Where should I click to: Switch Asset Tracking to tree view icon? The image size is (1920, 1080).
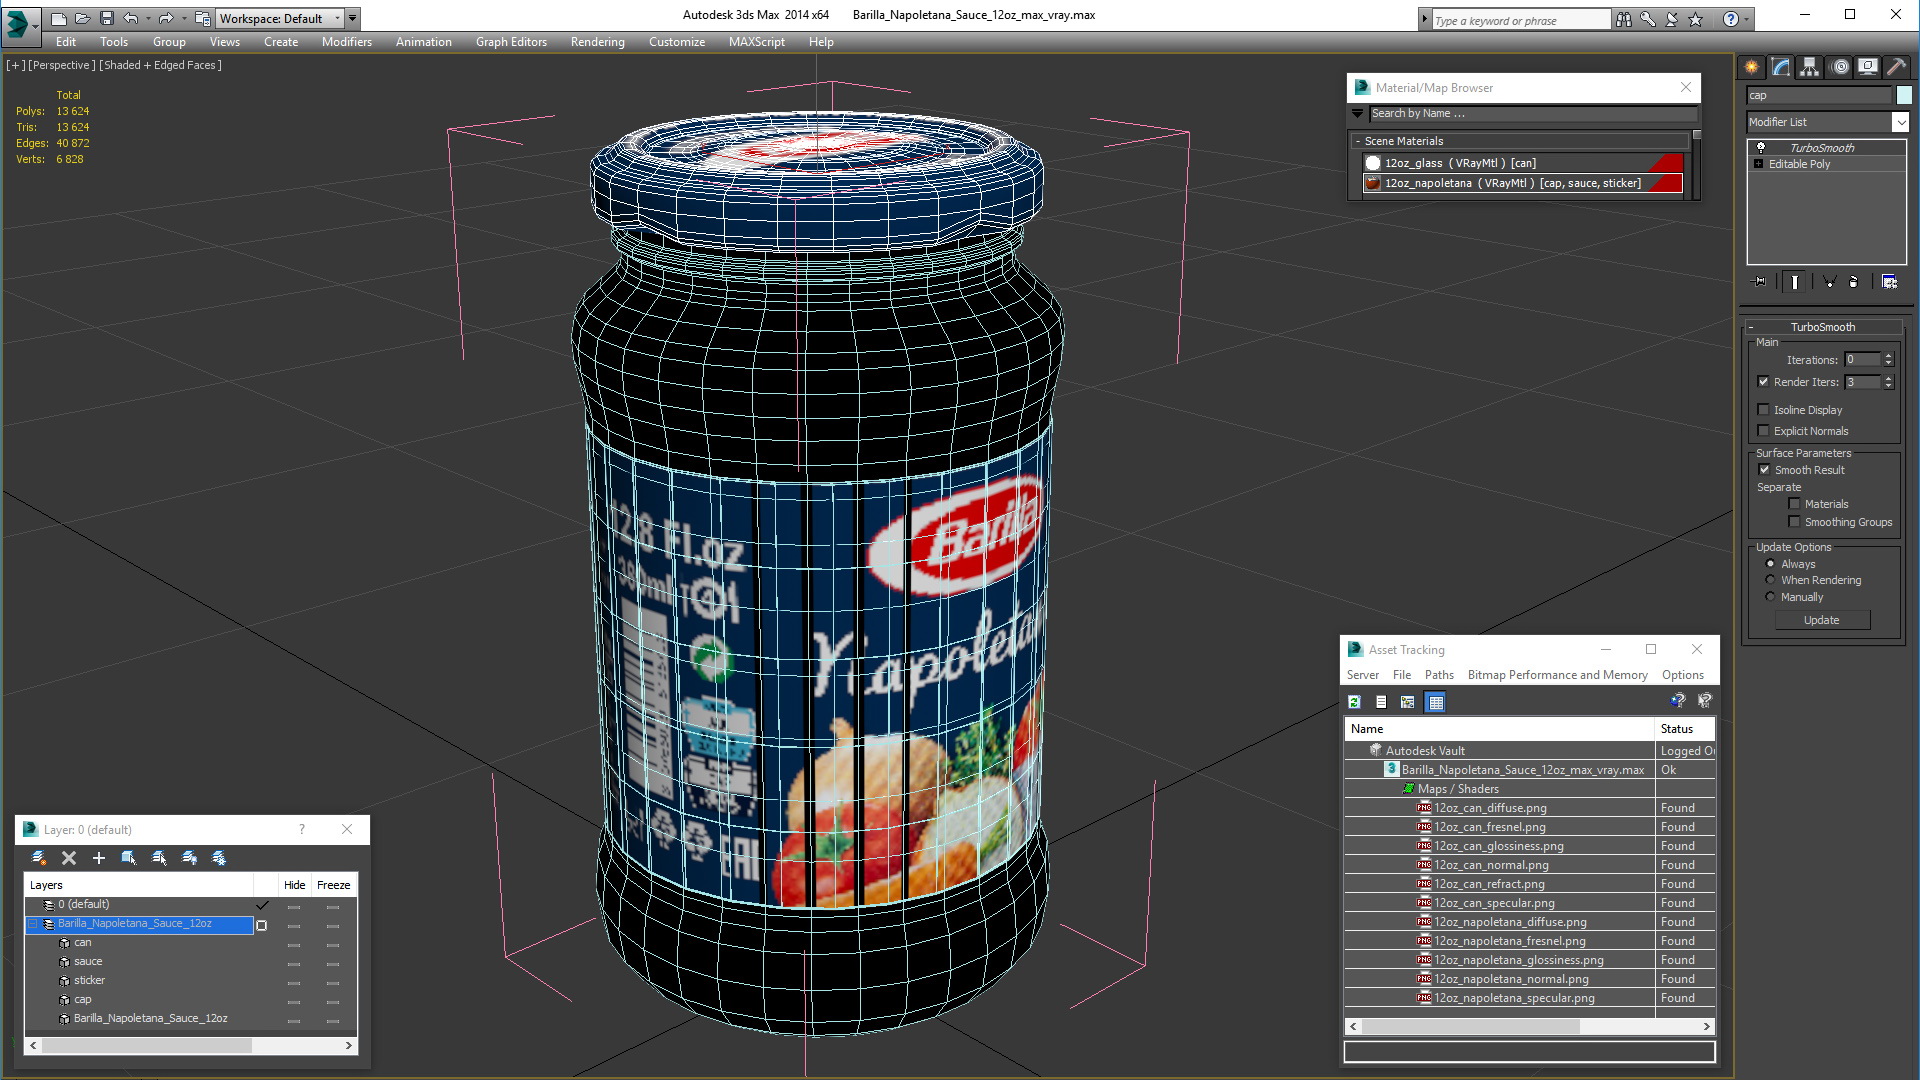point(1408,702)
